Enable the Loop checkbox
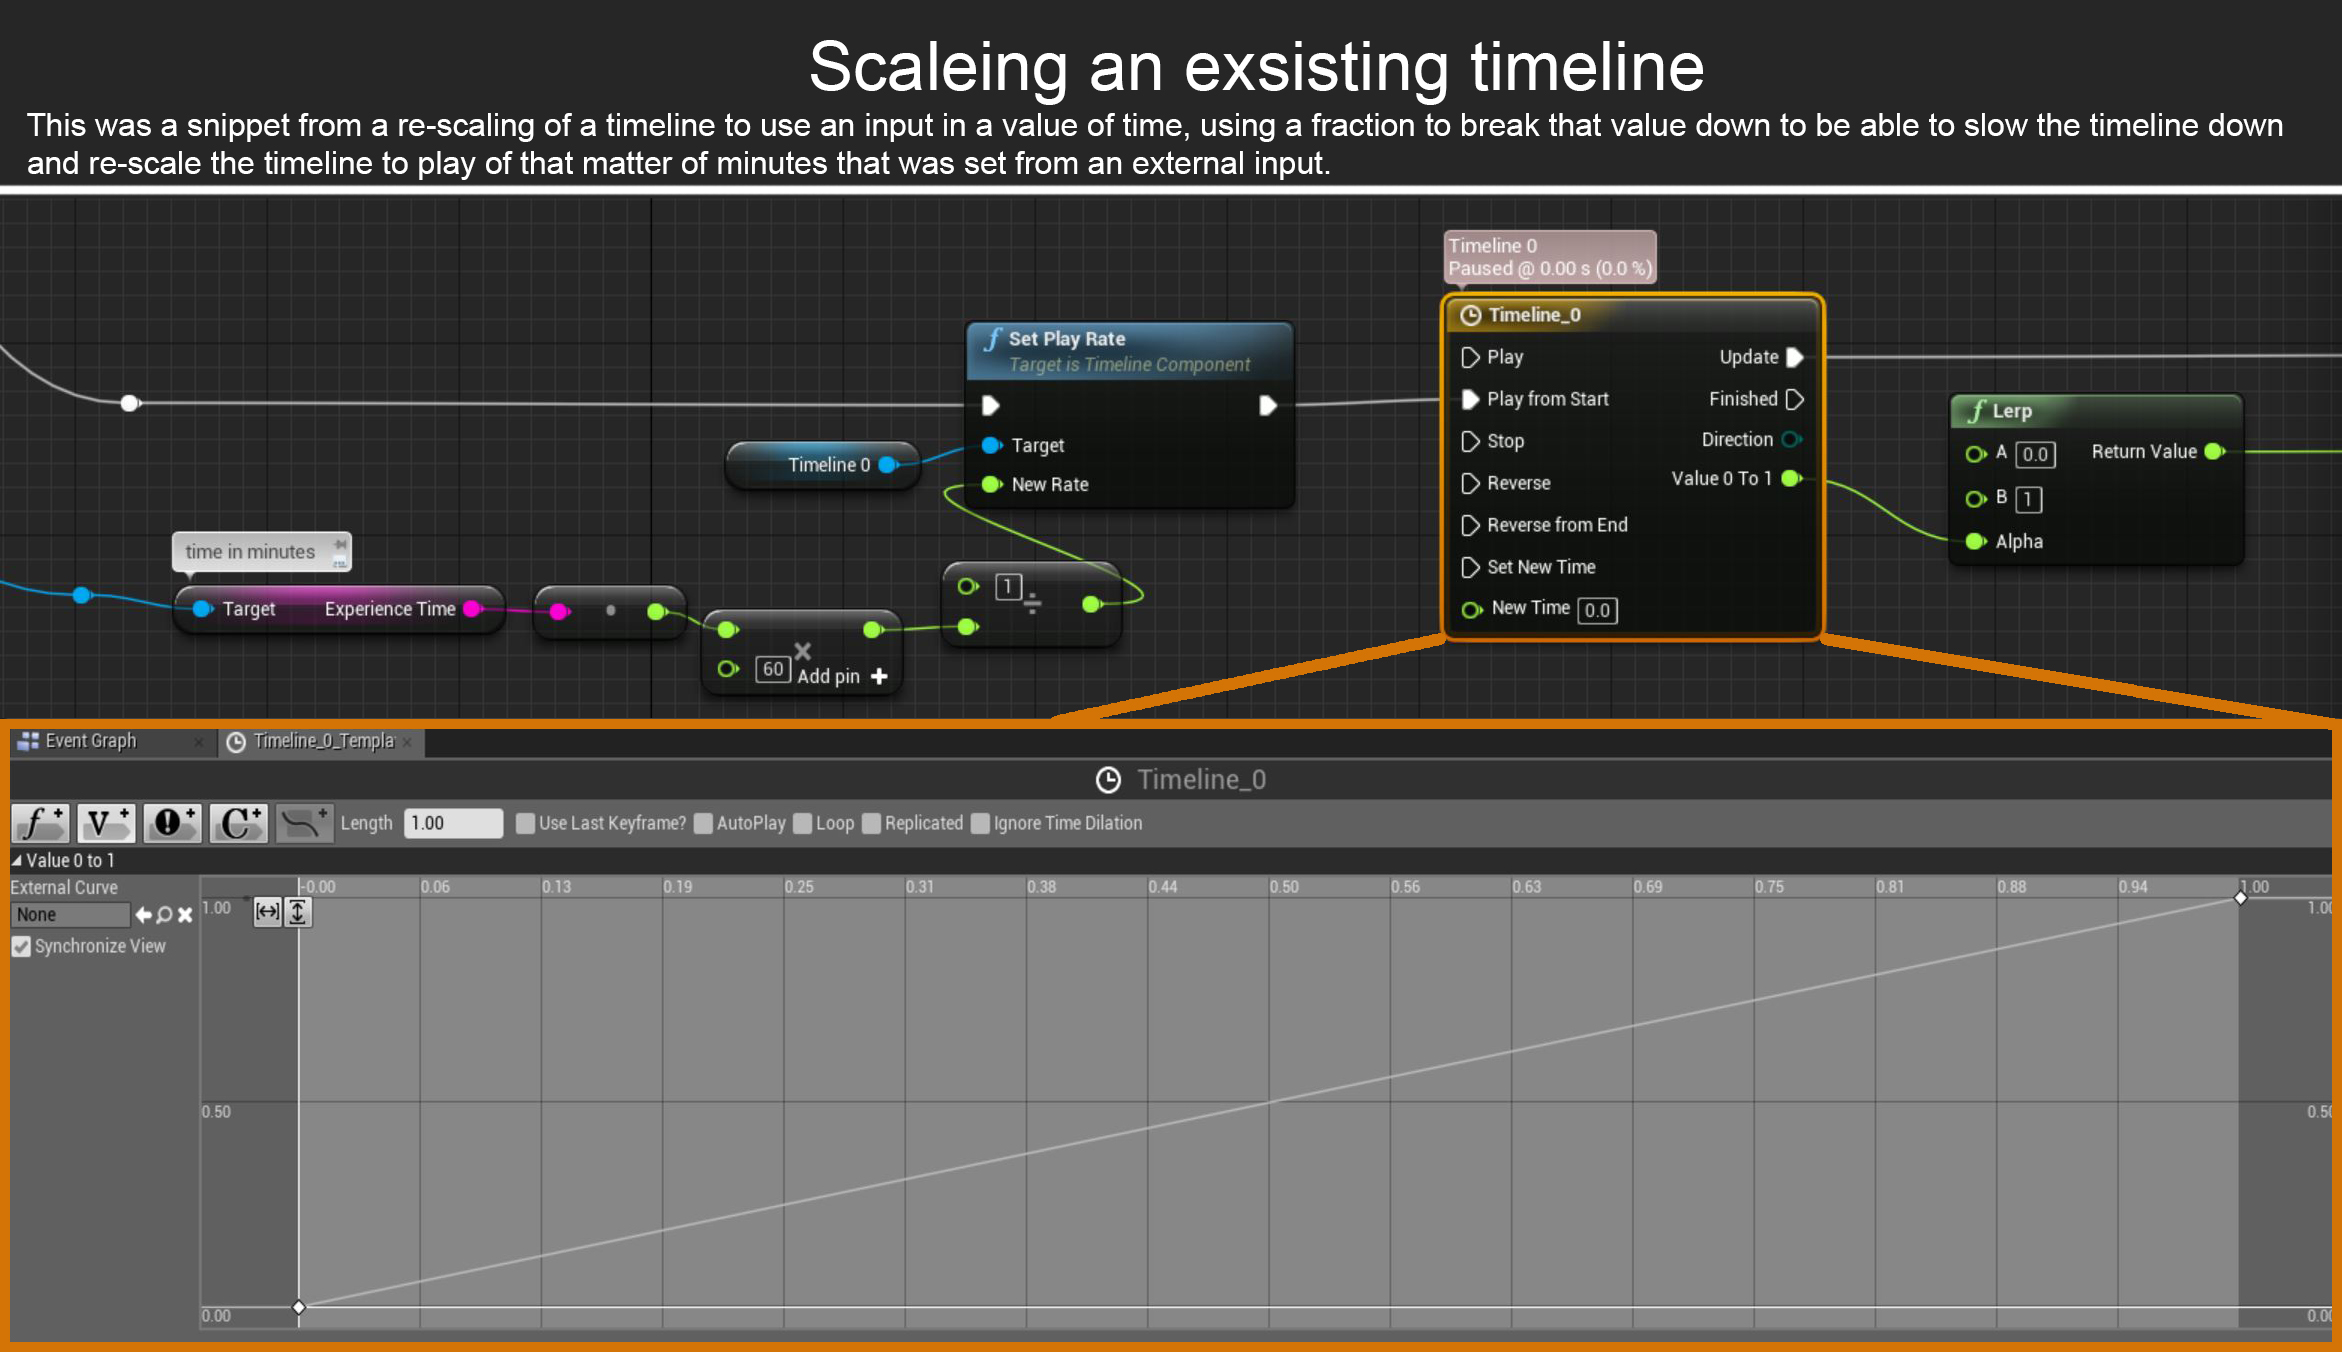This screenshot has width=2342, height=1352. (803, 823)
